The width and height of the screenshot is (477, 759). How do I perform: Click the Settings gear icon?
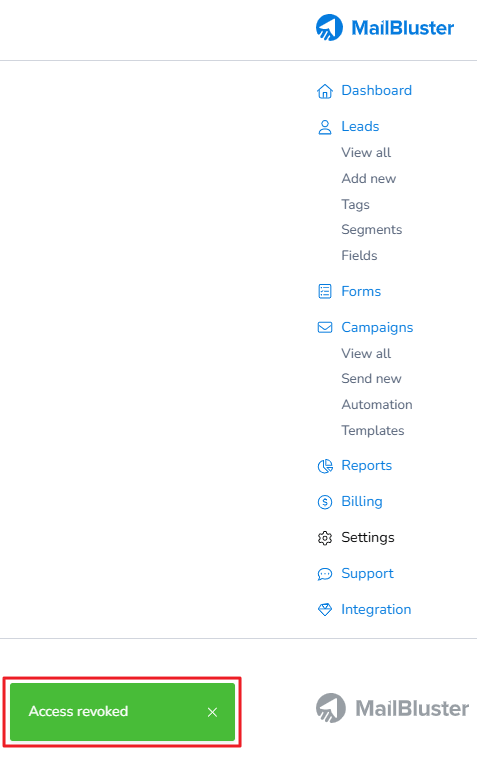coord(324,538)
